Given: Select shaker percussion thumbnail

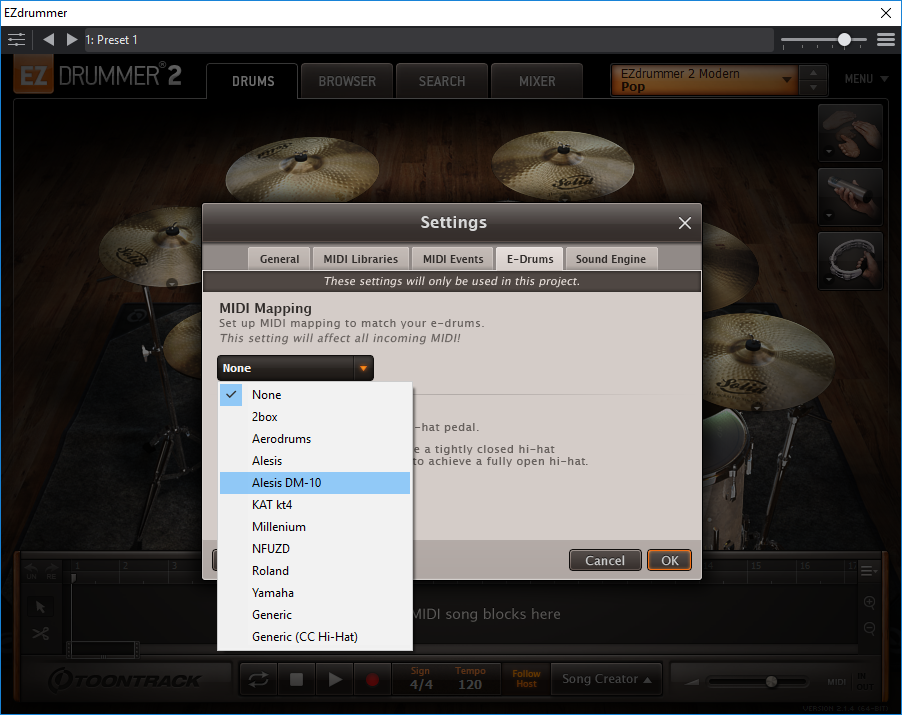Looking at the screenshot, I should pyautogui.click(x=850, y=197).
